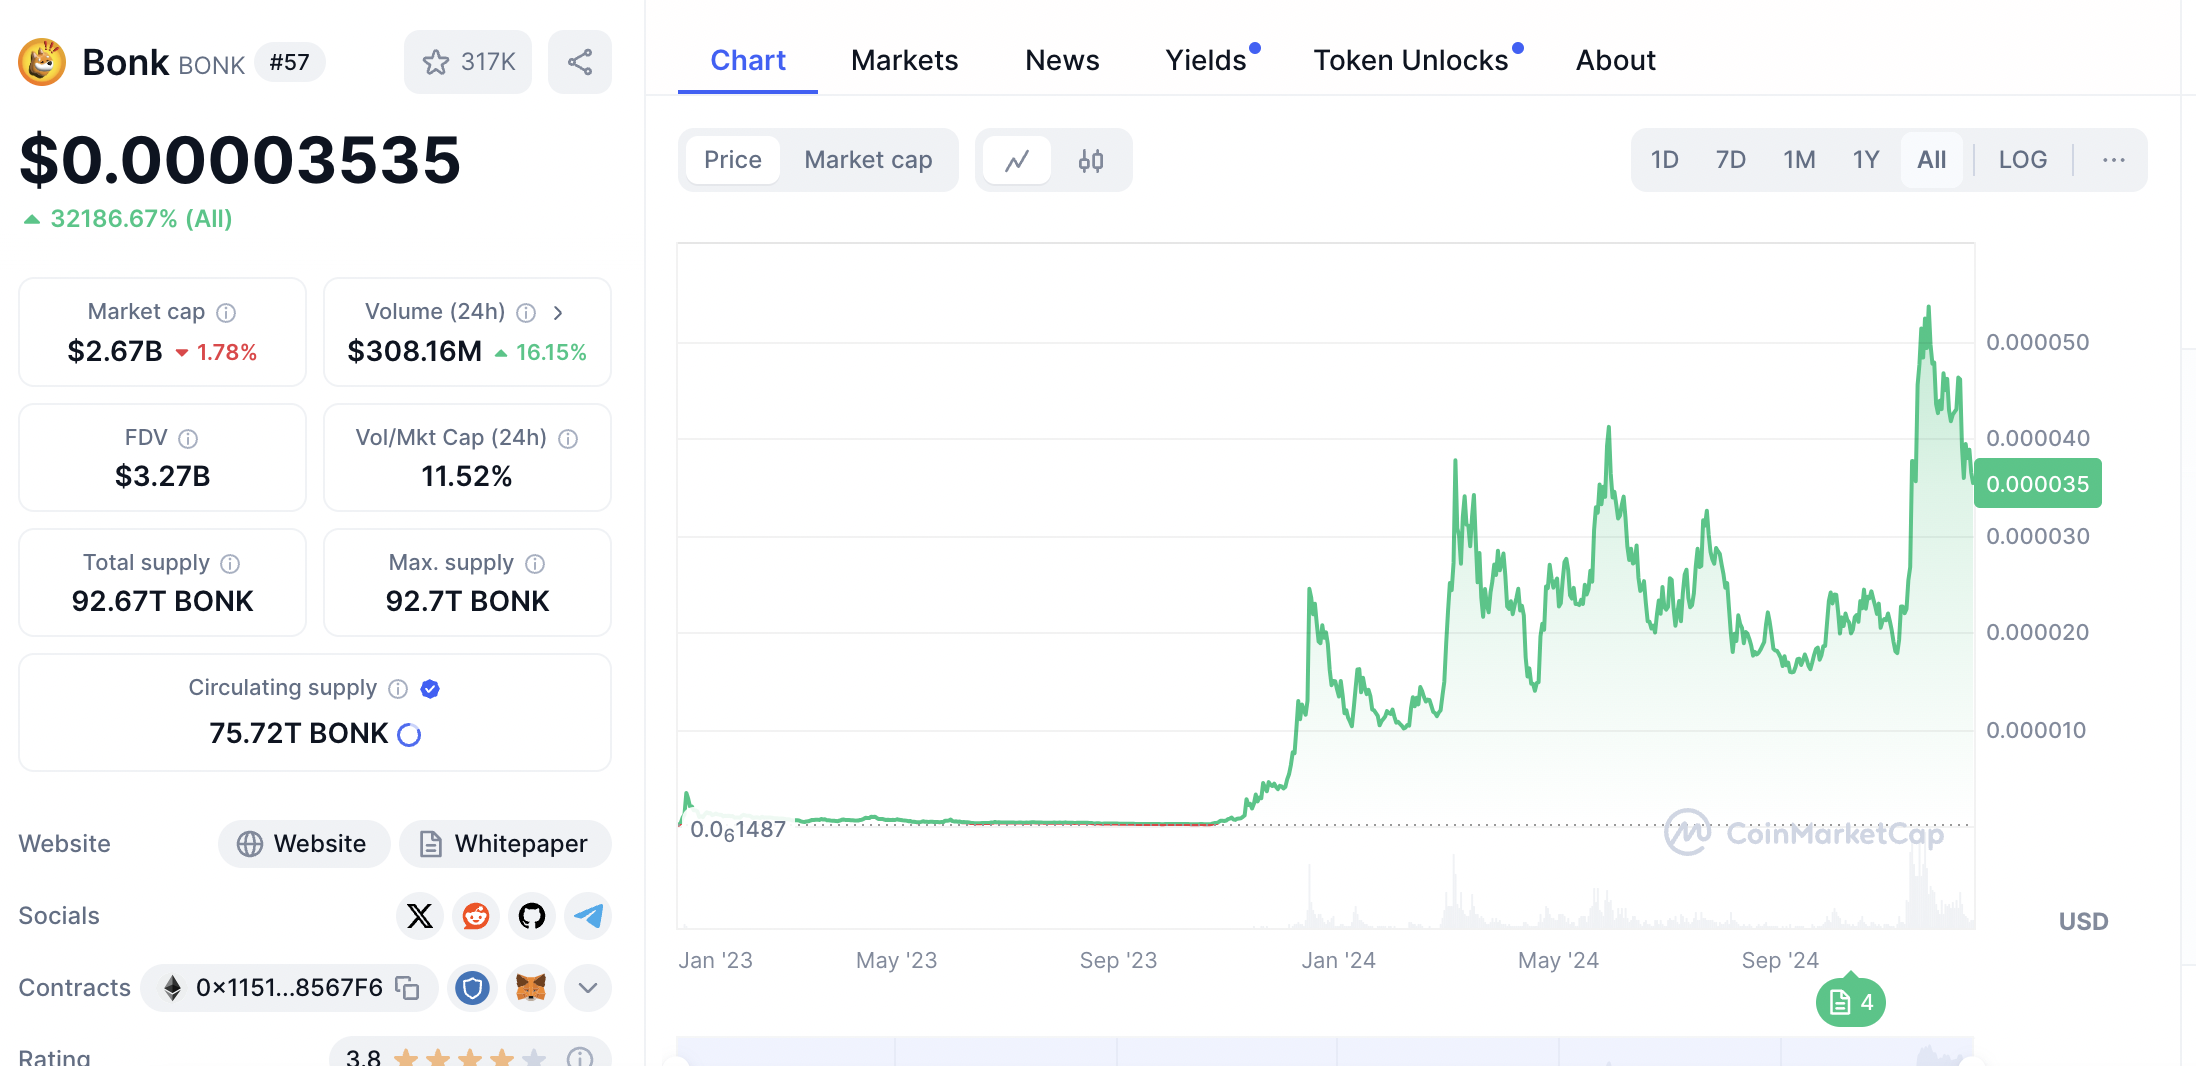This screenshot has height=1066, width=2196.
Task: Click the $2.67B market cap value
Action: pos(115,352)
